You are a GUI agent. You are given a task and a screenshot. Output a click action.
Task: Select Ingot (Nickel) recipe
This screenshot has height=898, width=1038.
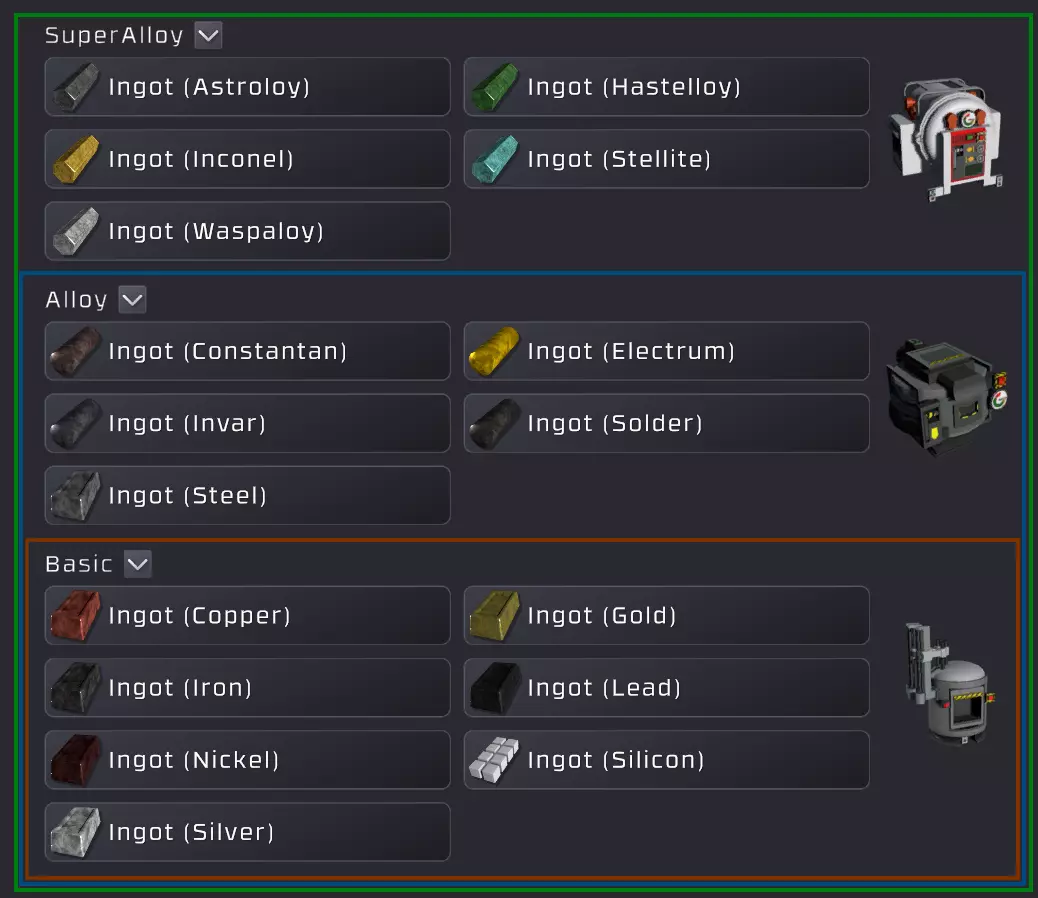248,760
